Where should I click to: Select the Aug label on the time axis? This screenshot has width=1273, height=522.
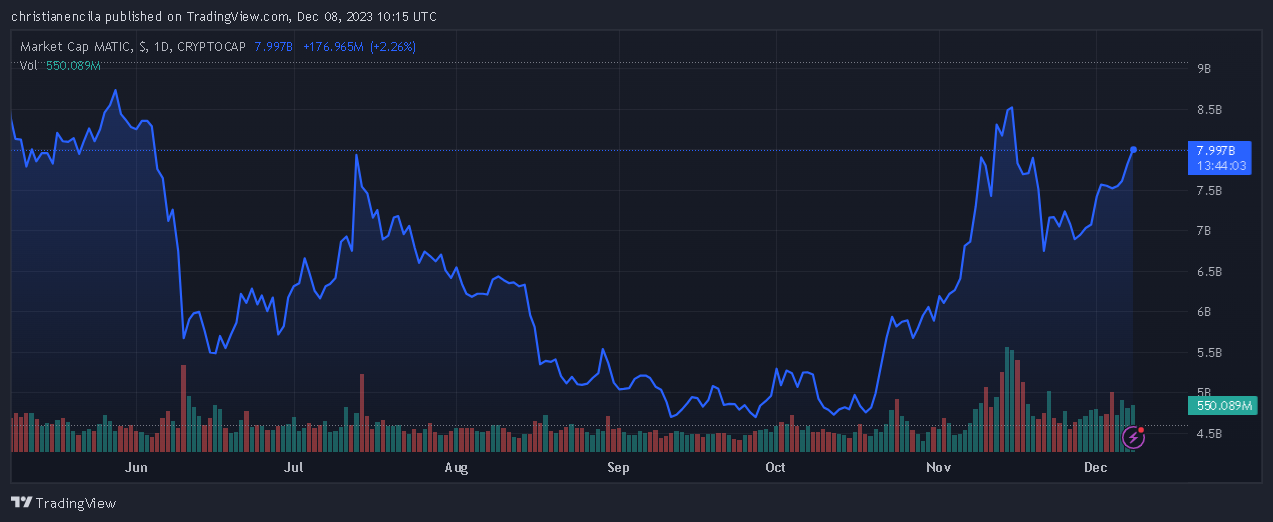[x=455, y=467]
